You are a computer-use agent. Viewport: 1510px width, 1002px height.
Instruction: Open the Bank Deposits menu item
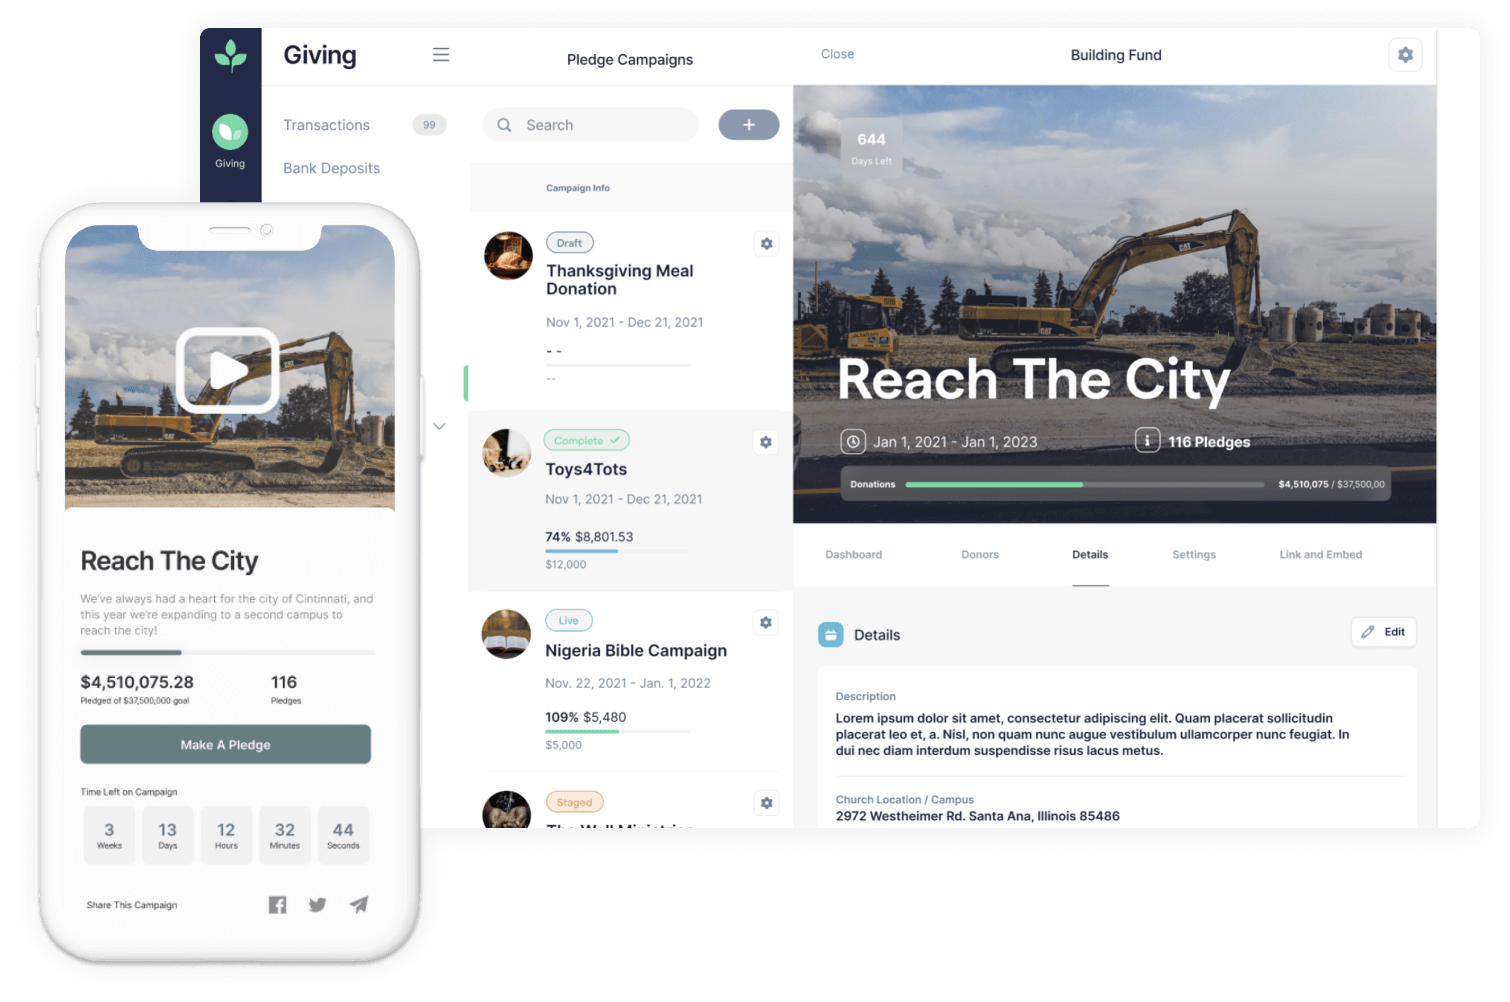(x=331, y=168)
